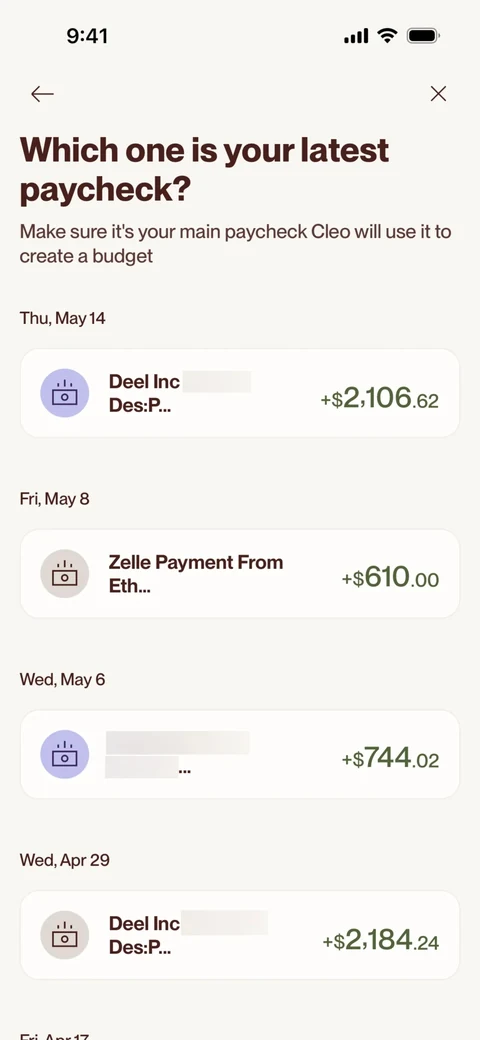Select the Deel Inc paycheck of $2,106.62

pyautogui.click(x=240, y=393)
